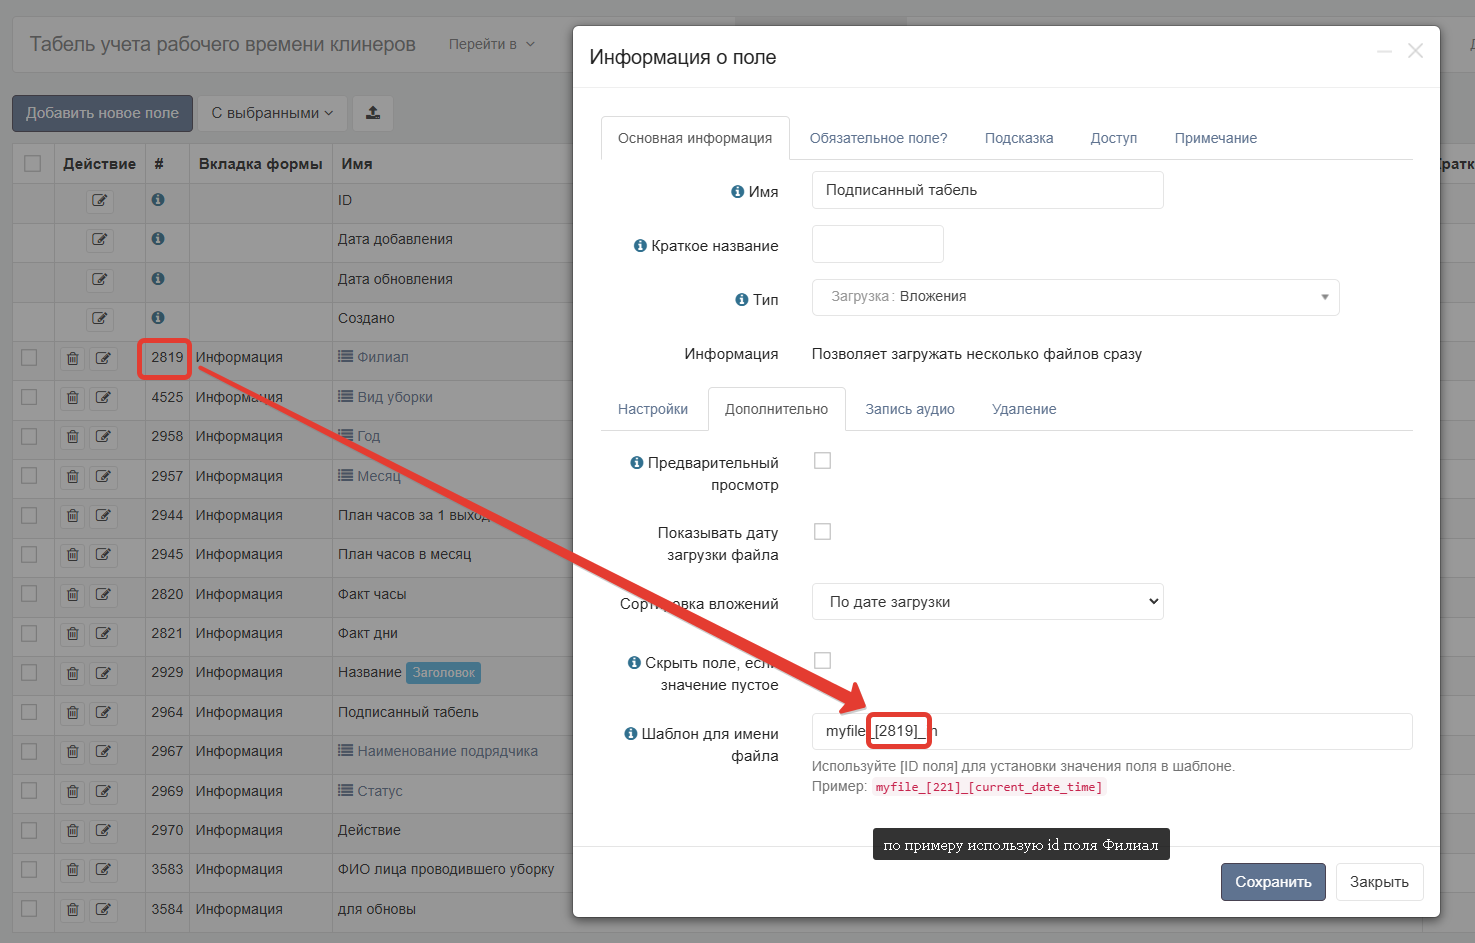This screenshot has height=943, width=1475.
Task: Show info icon for Дата обновления row
Action: [x=158, y=279]
